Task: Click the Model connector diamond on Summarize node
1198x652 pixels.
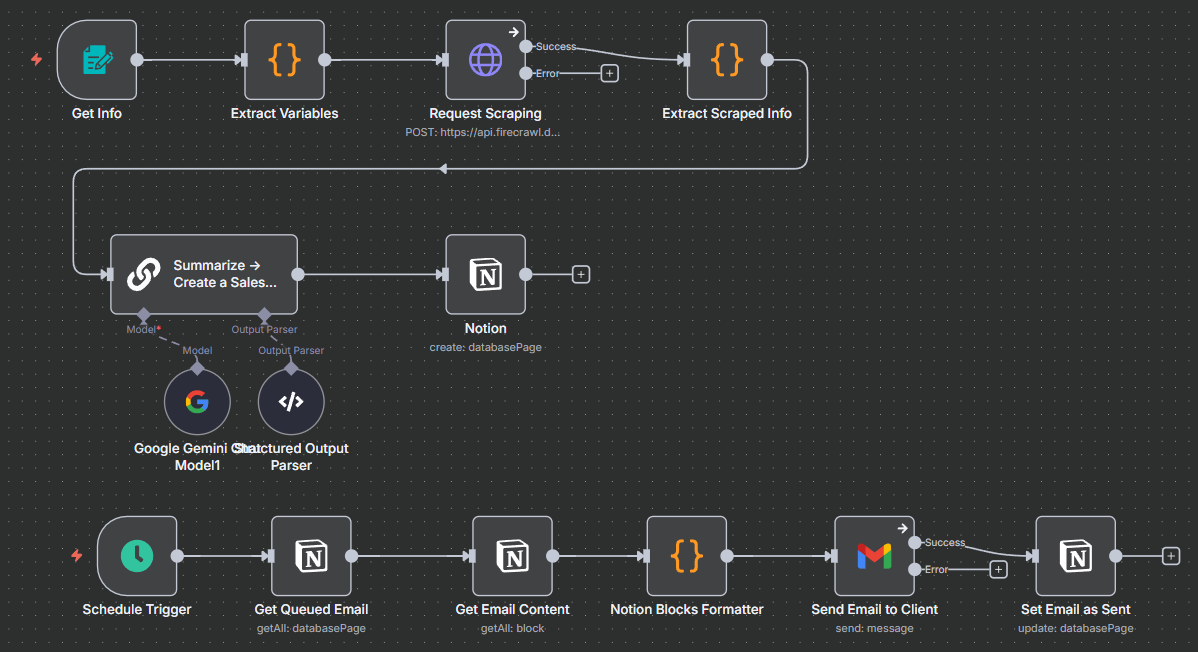Action: pyautogui.click(x=144, y=314)
